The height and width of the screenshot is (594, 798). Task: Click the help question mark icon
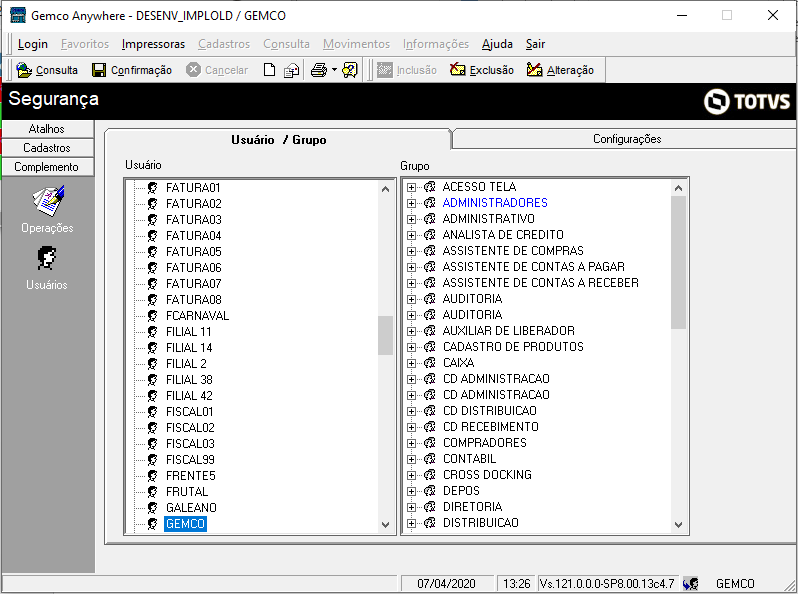[x=350, y=70]
